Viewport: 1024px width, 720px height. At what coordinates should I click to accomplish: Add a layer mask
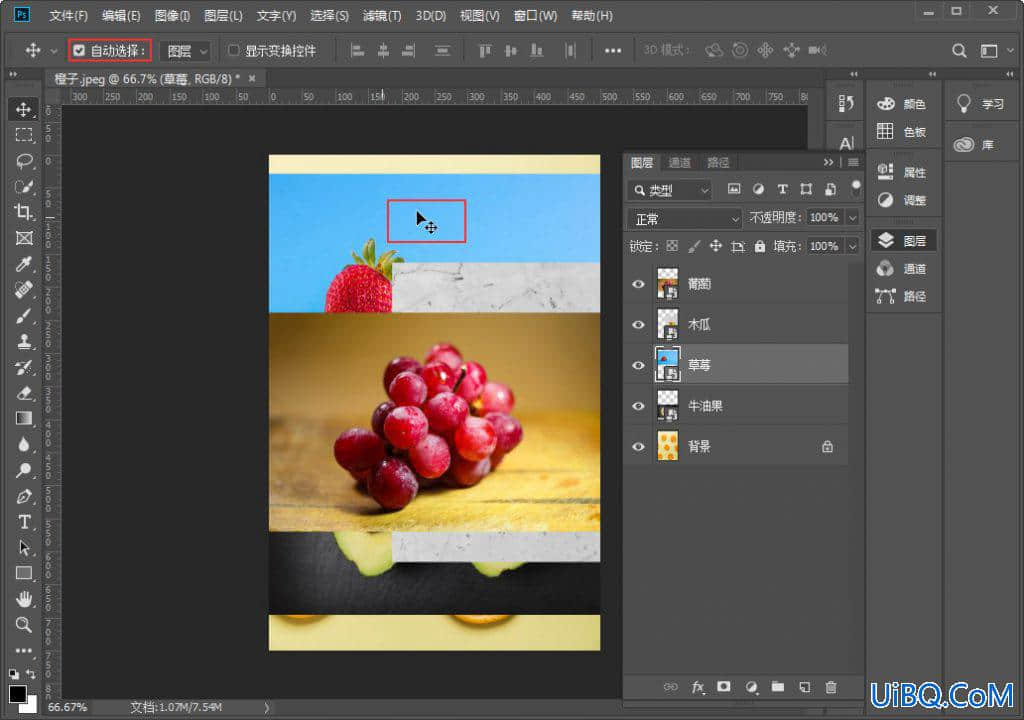(724, 687)
